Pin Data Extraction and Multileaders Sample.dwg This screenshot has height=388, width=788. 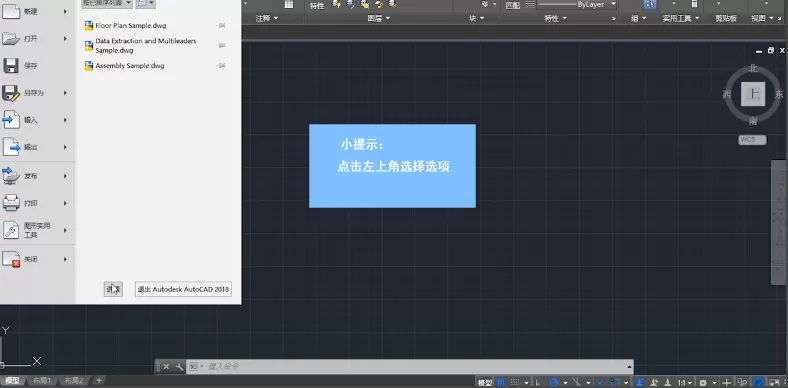point(222,46)
